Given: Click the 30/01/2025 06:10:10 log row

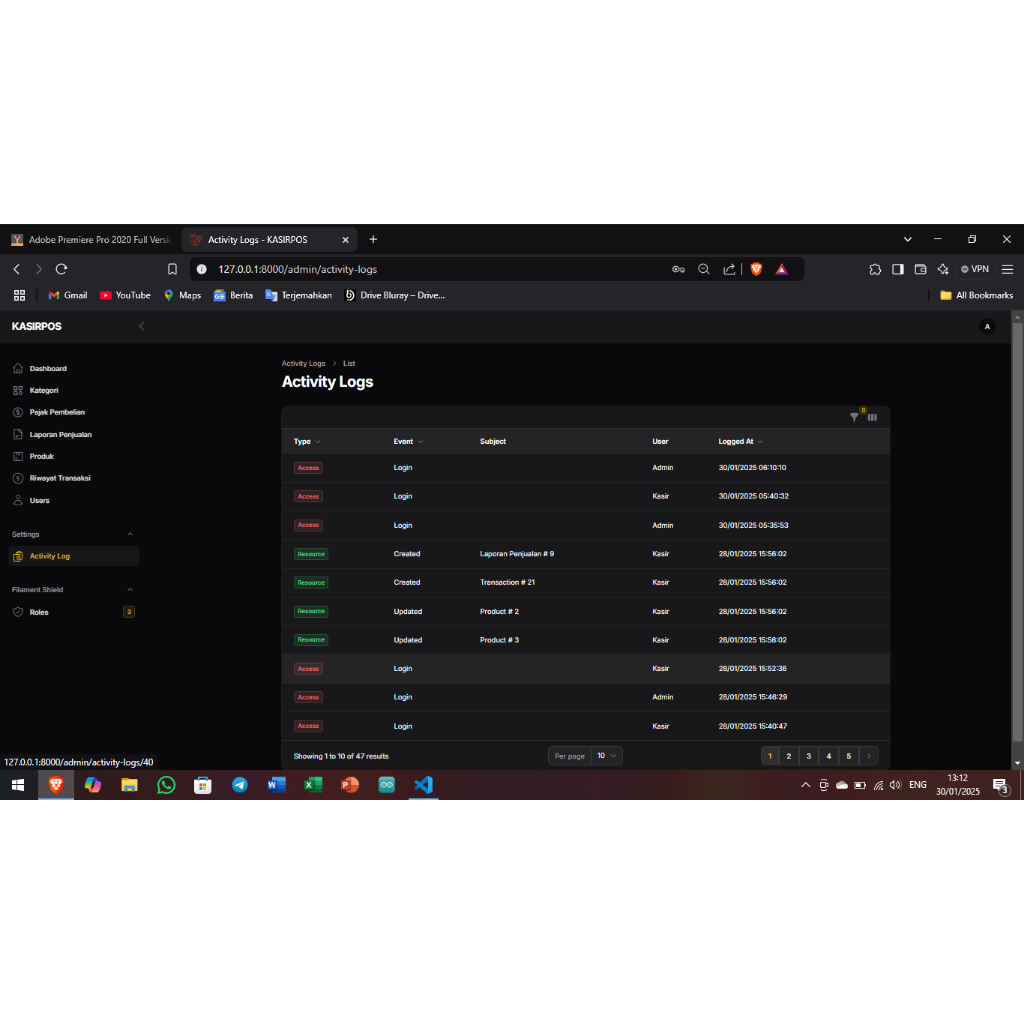Looking at the screenshot, I should click(585, 468).
